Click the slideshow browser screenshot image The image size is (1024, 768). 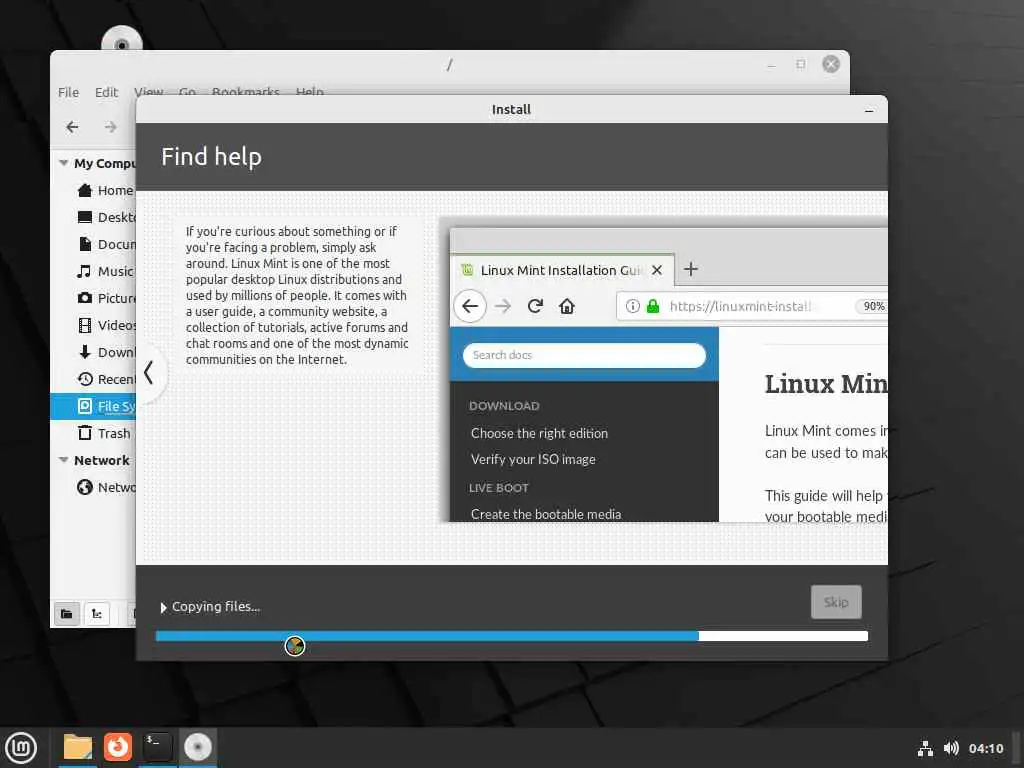coord(668,374)
